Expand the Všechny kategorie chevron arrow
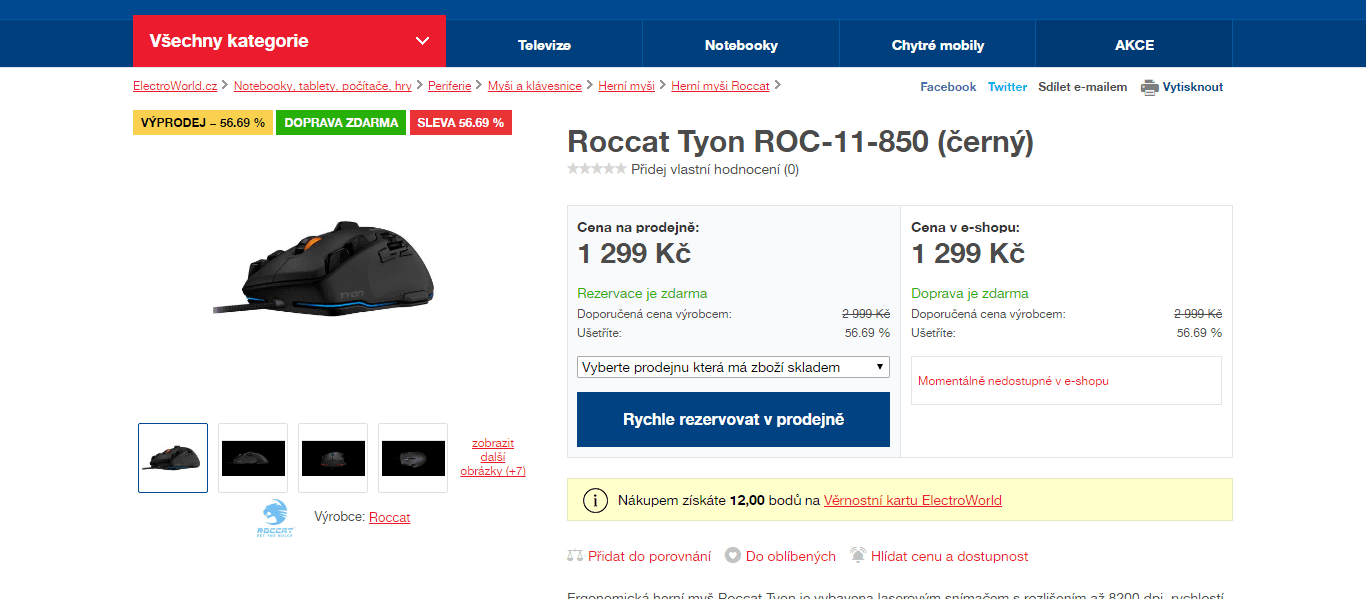The image size is (1366, 599). click(x=422, y=41)
